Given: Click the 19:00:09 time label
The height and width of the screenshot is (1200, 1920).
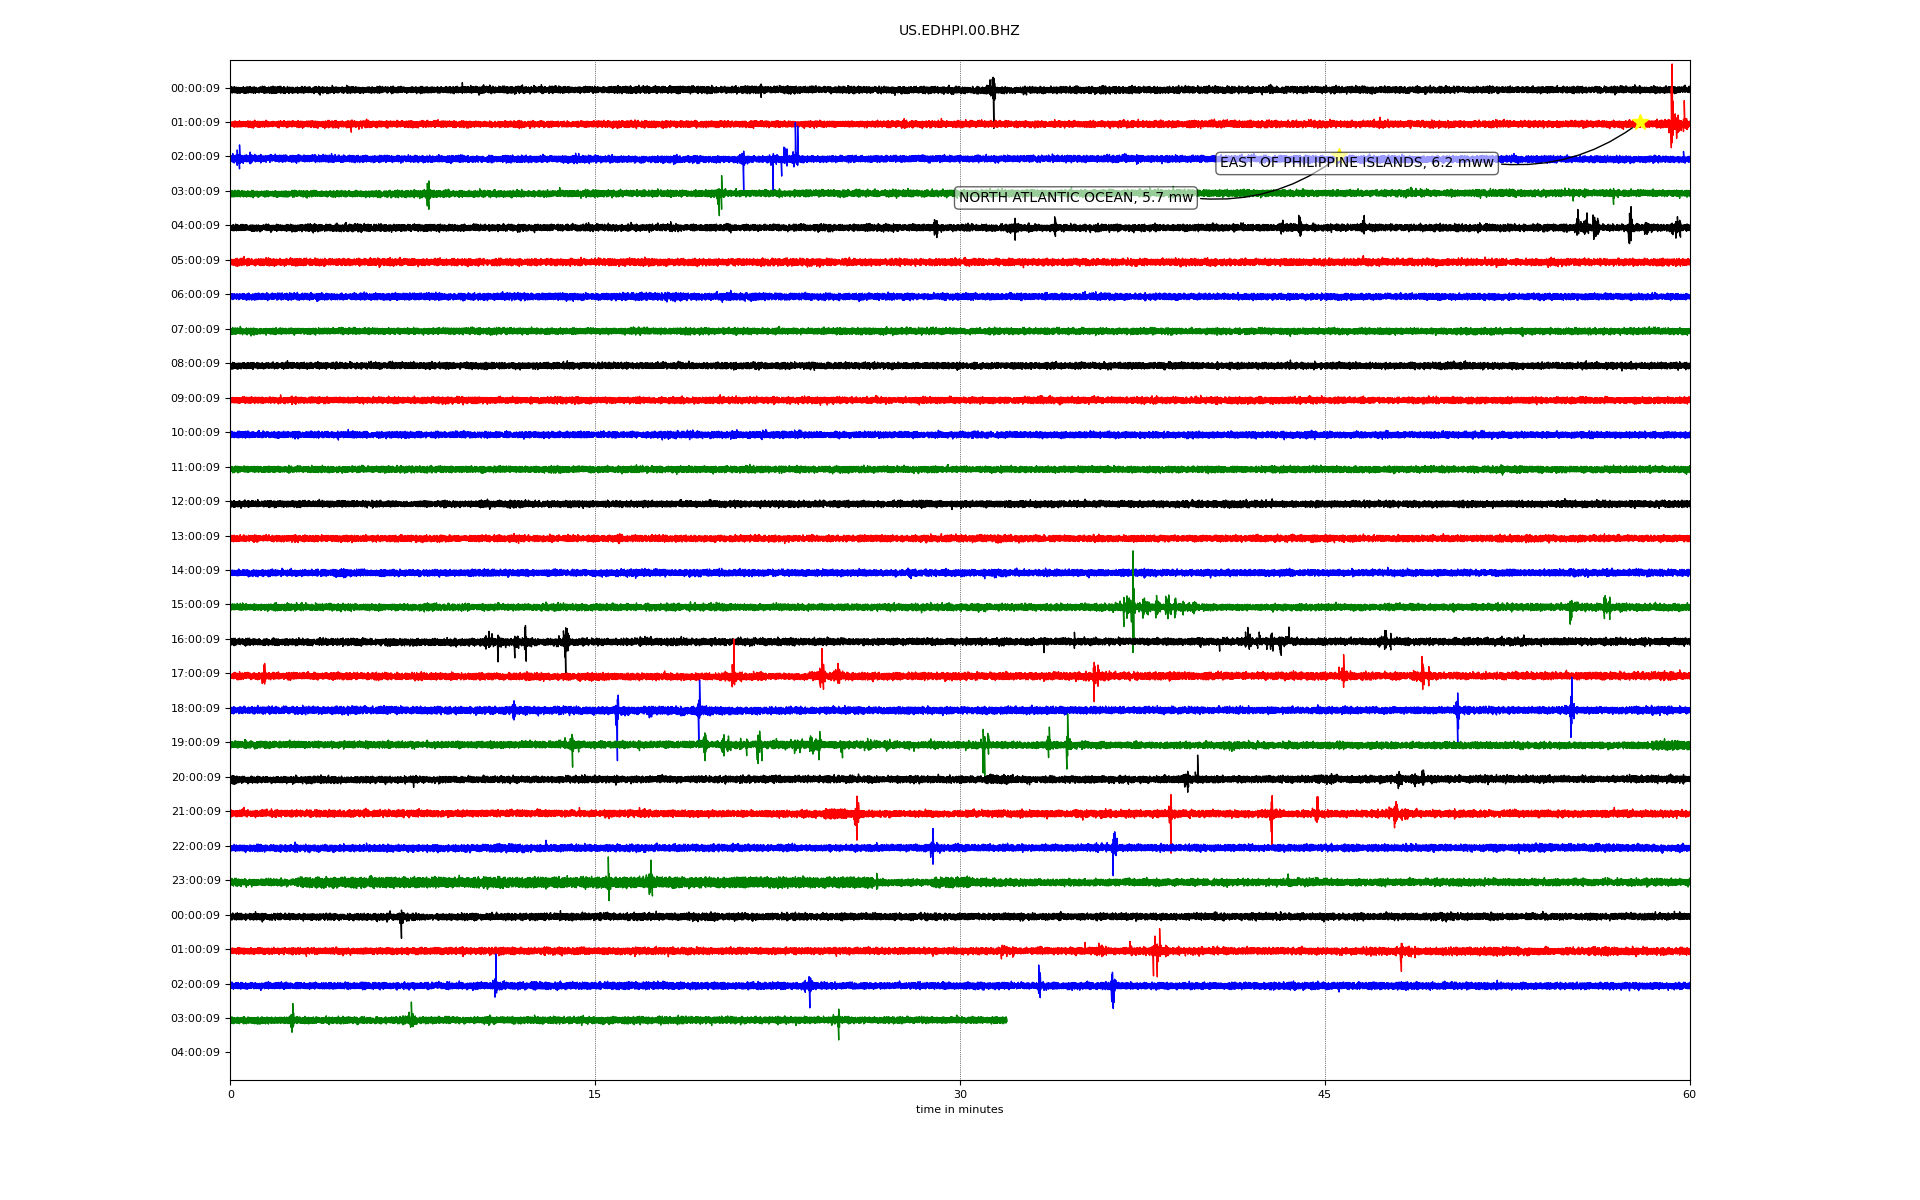Looking at the screenshot, I should pos(195,743).
